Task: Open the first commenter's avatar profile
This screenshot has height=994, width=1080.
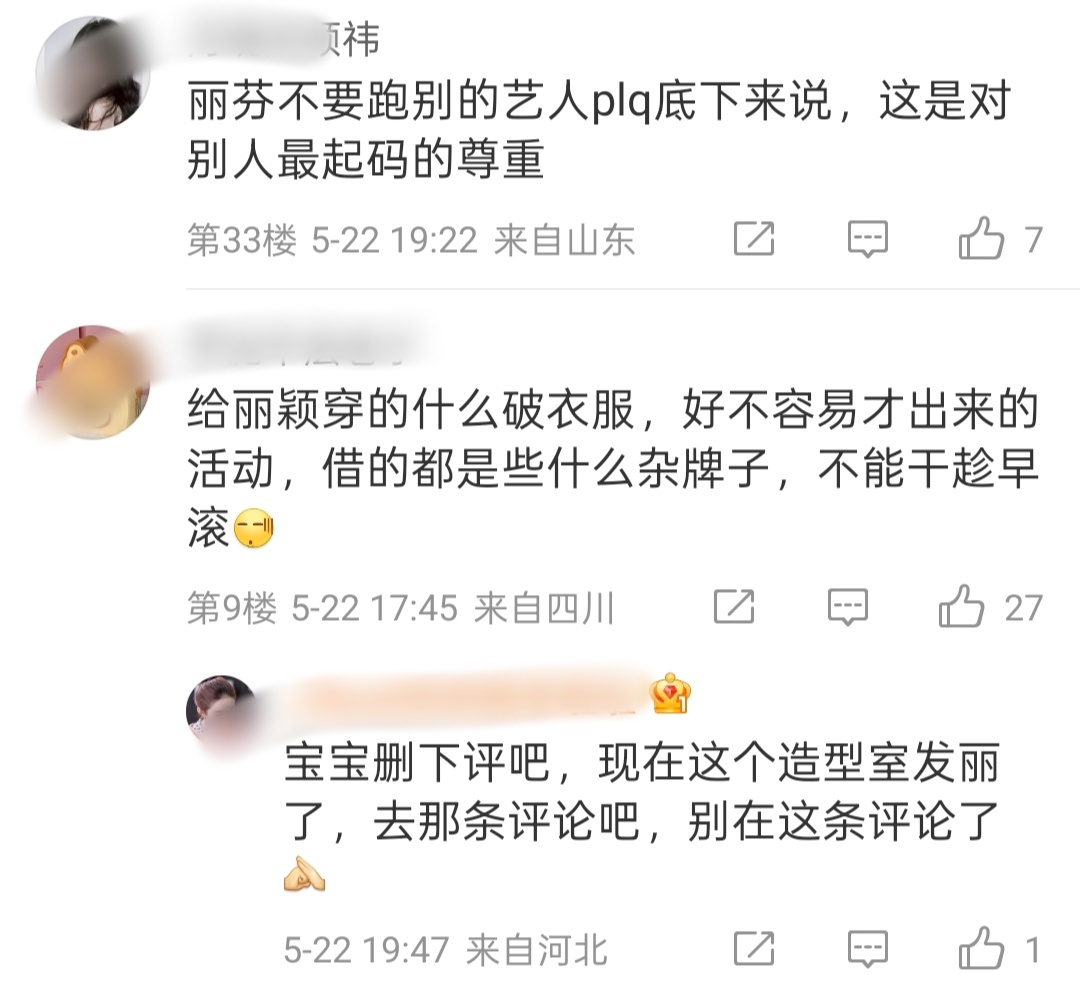Action: (93, 73)
